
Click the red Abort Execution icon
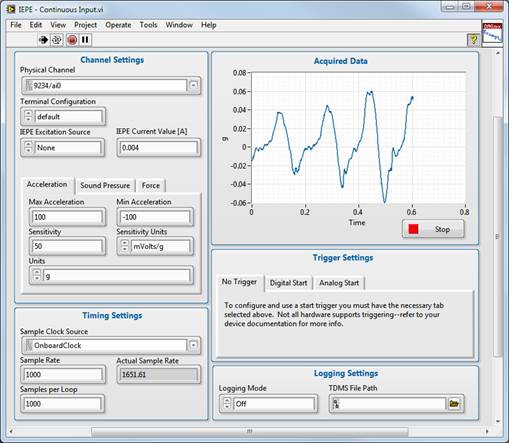tap(72, 40)
